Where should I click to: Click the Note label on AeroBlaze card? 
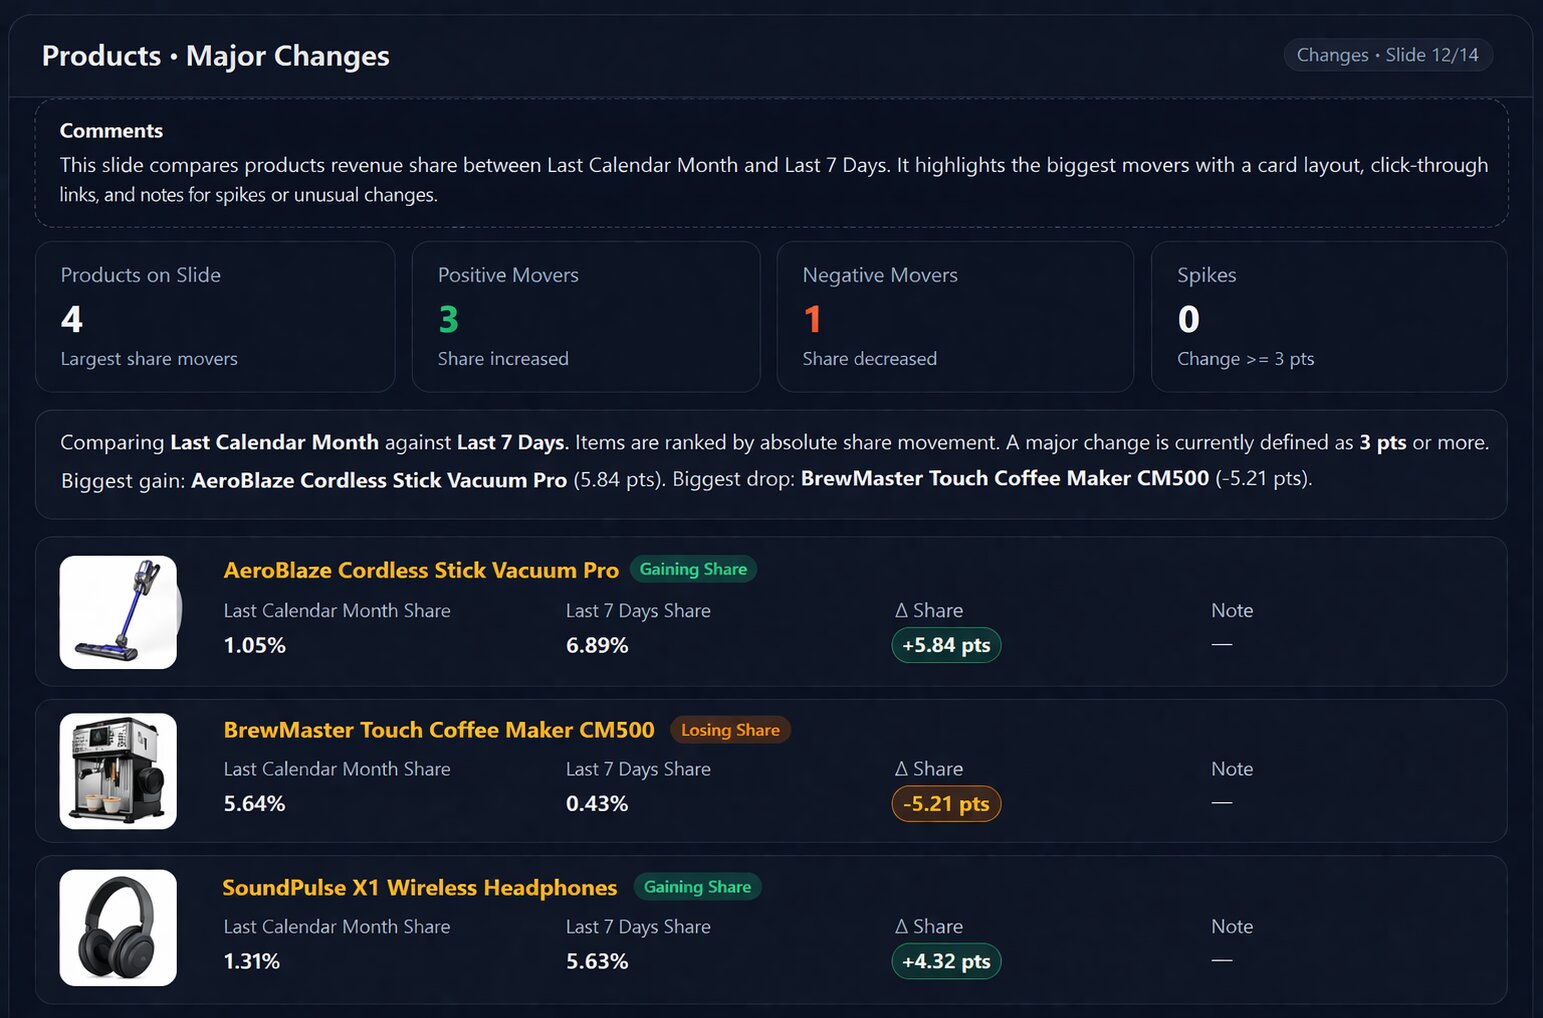click(1232, 611)
